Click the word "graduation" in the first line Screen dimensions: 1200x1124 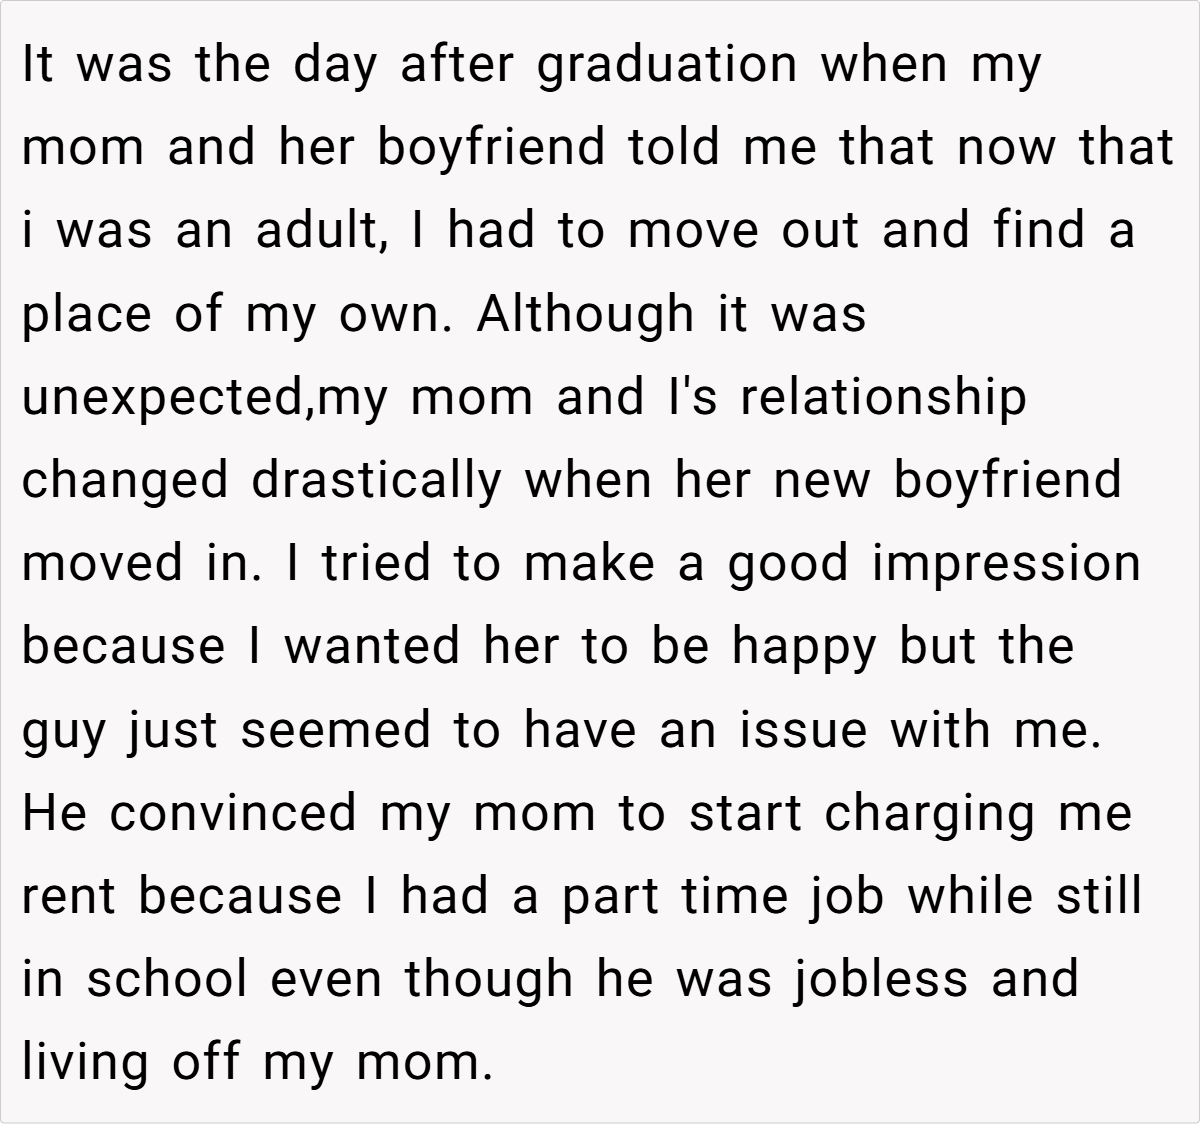click(x=667, y=66)
